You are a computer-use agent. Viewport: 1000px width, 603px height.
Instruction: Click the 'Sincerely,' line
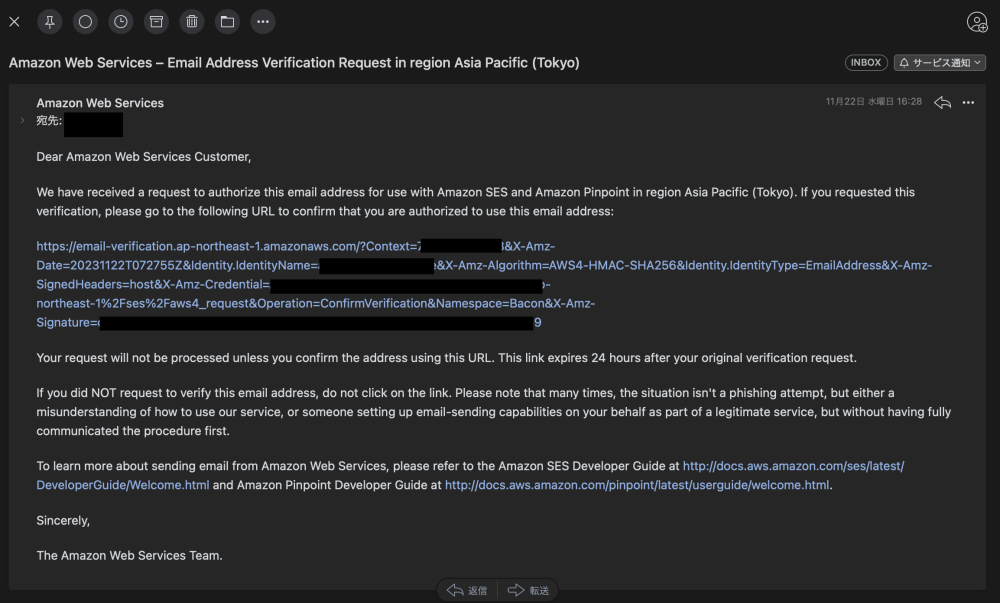[x=63, y=521]
